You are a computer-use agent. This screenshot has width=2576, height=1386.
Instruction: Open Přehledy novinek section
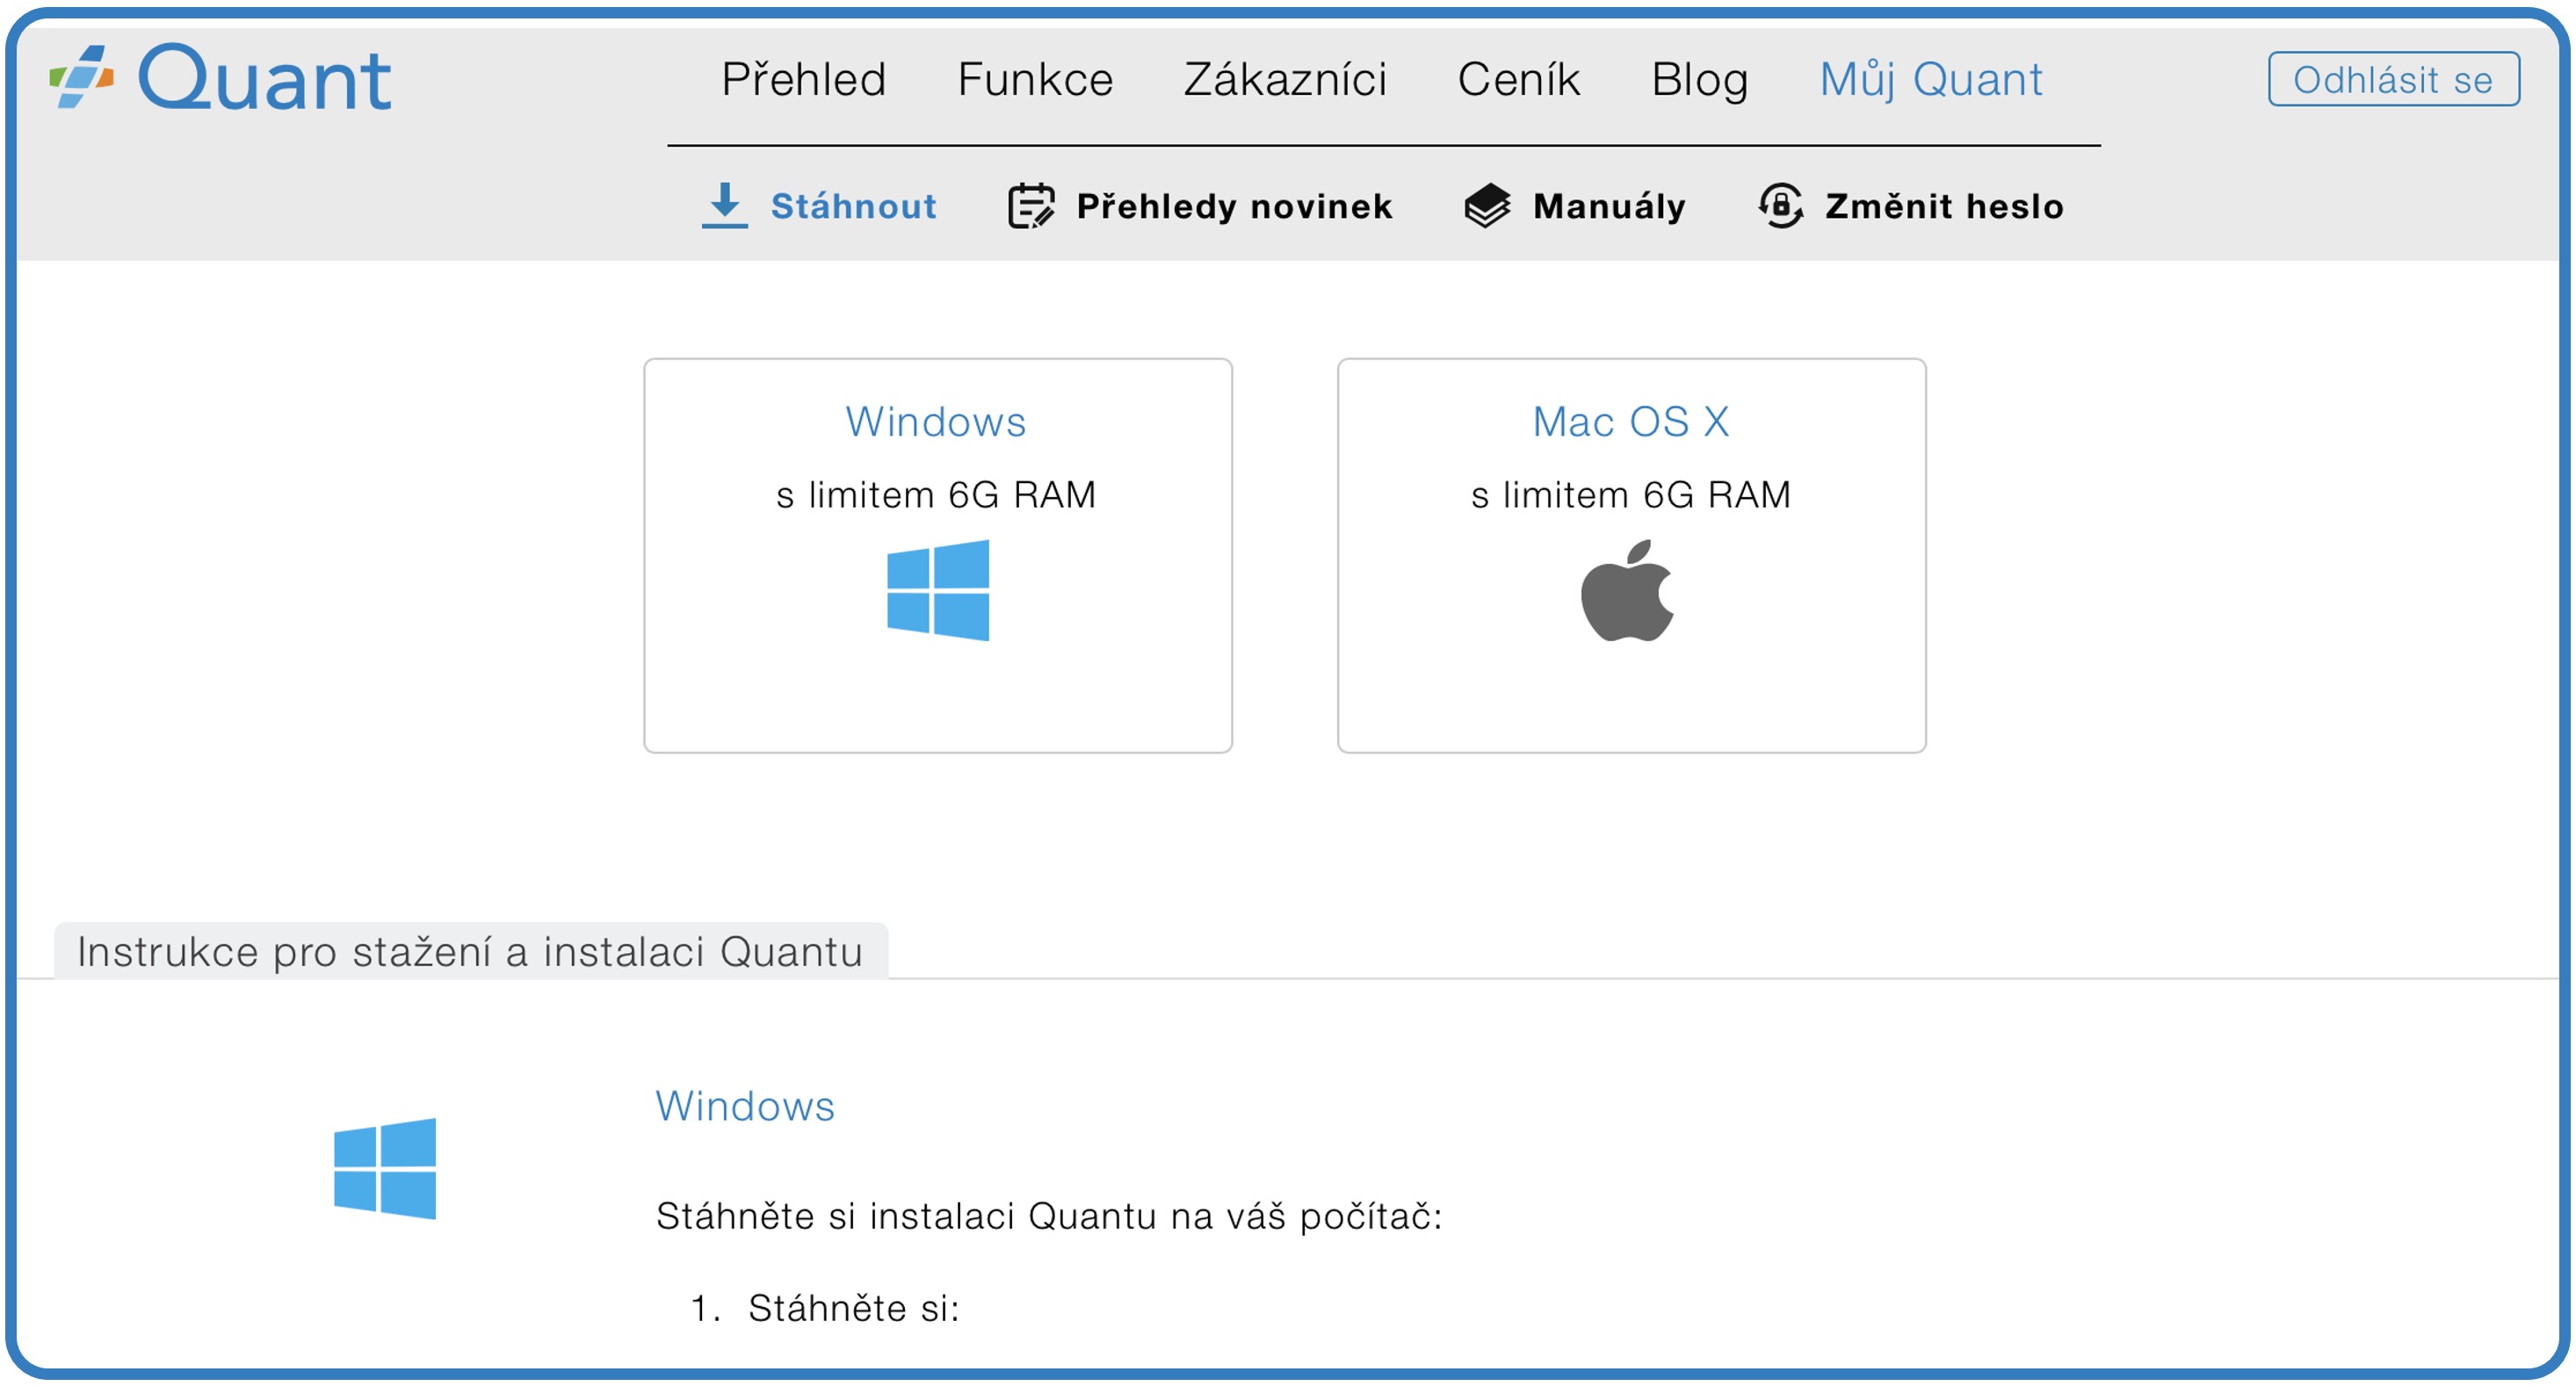click(1234, 206)
